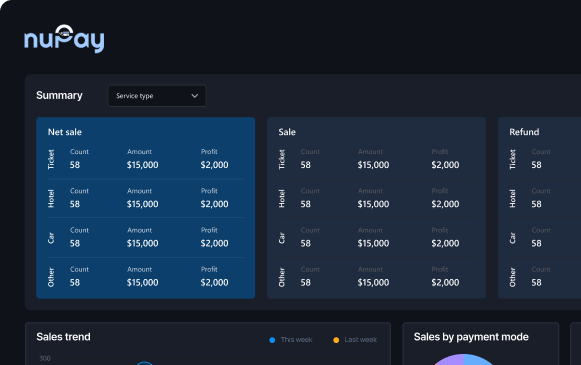Click the Other profit $2,000 in Sale card
This screenshot has height=365, width=581.
click(445, 283)
